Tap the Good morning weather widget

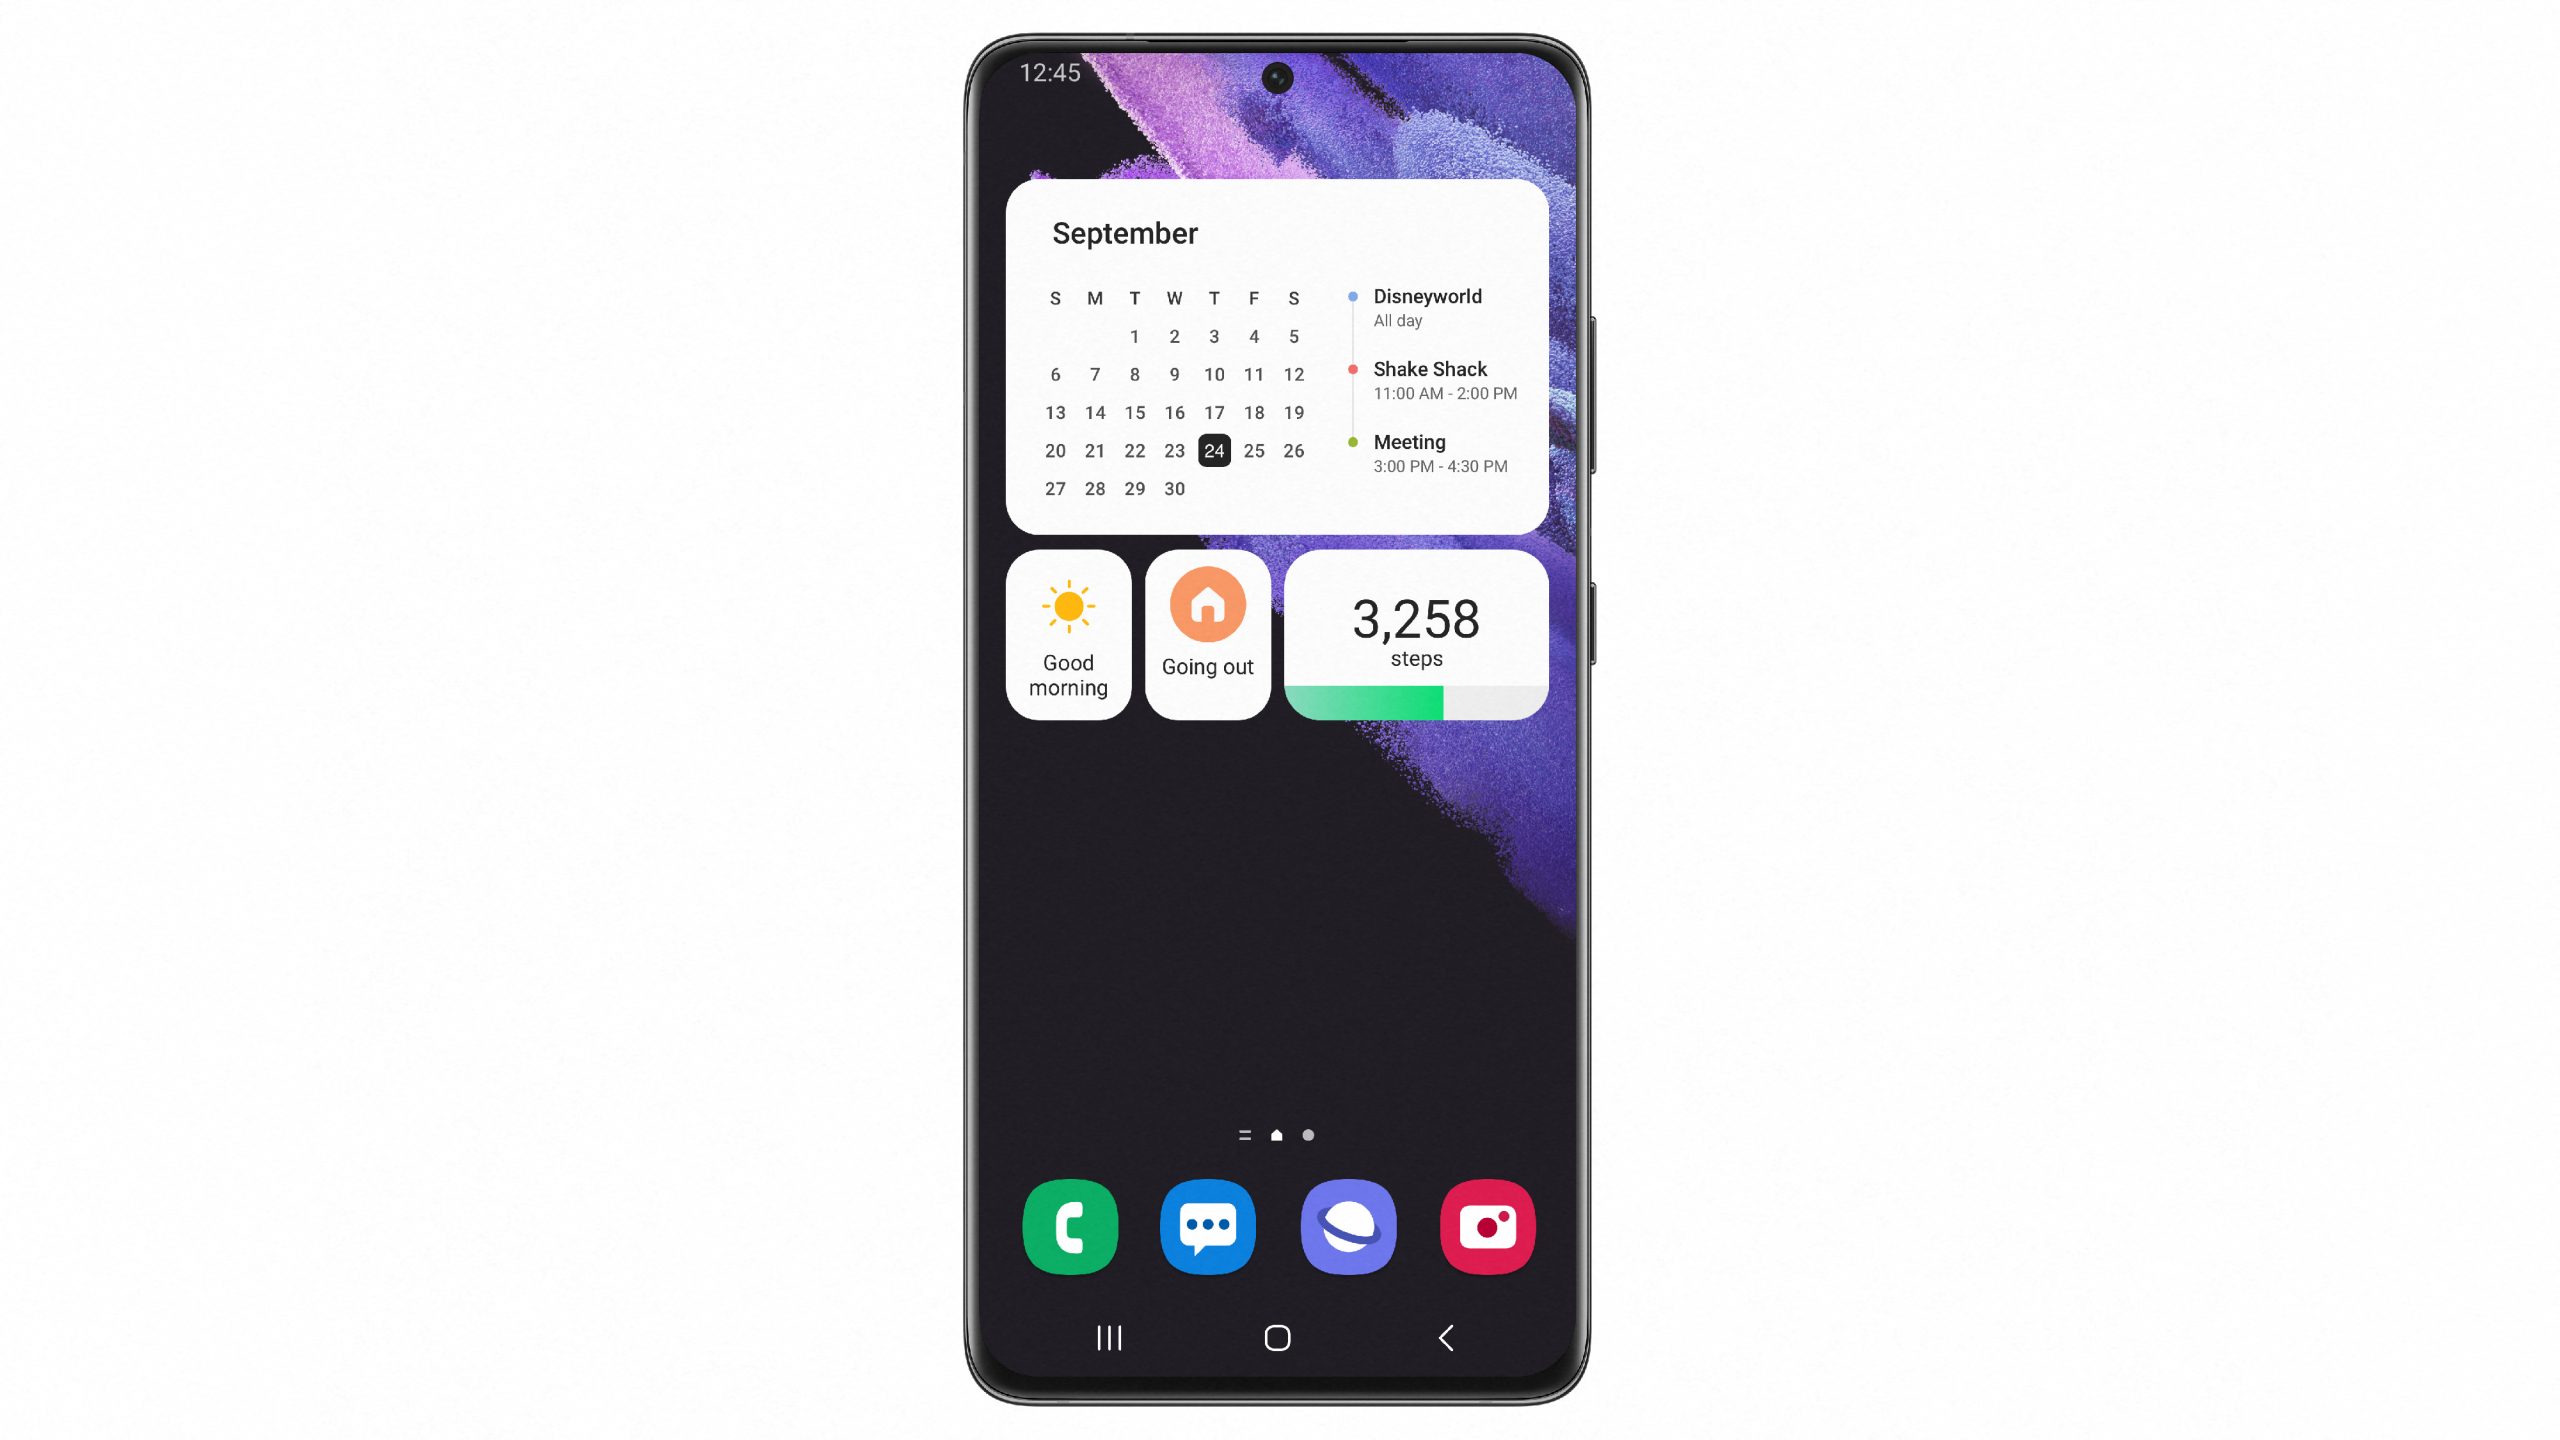coord(1067,635)
